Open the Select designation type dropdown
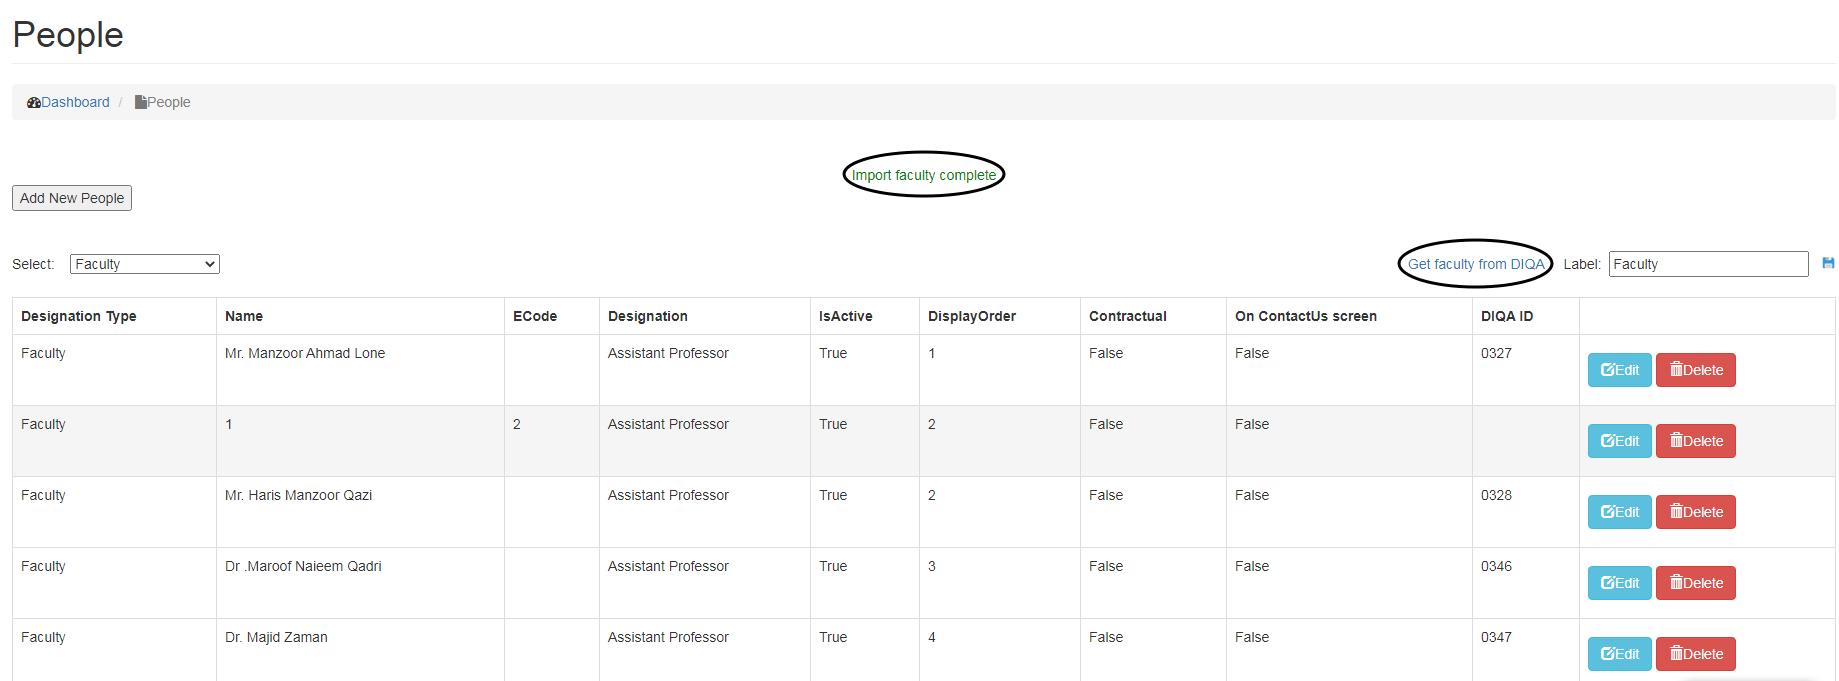The height and width of the screenshot is (681, 1839). pos(144,264)
